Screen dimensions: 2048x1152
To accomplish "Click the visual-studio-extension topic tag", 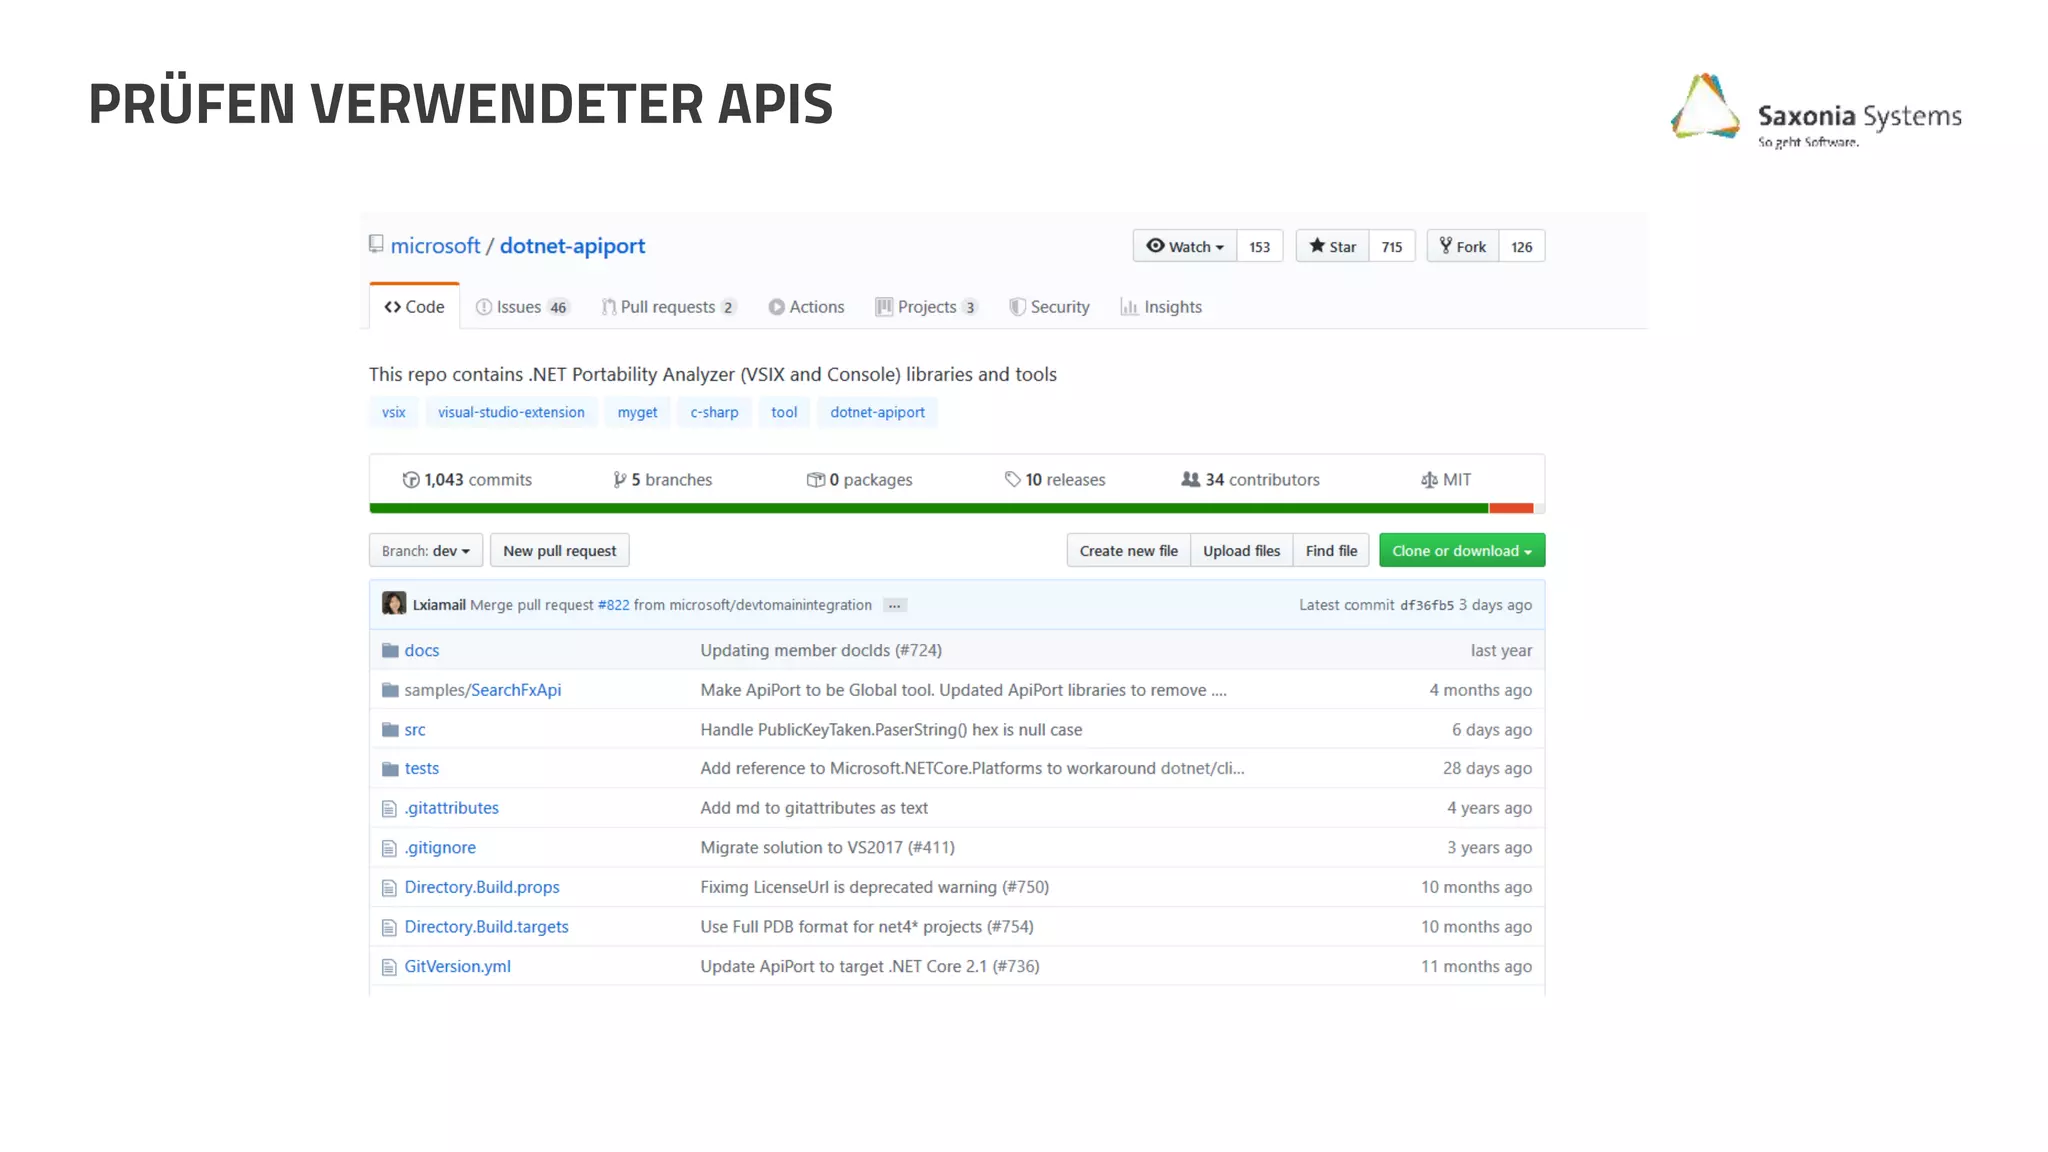I will (x=511, y=412).
